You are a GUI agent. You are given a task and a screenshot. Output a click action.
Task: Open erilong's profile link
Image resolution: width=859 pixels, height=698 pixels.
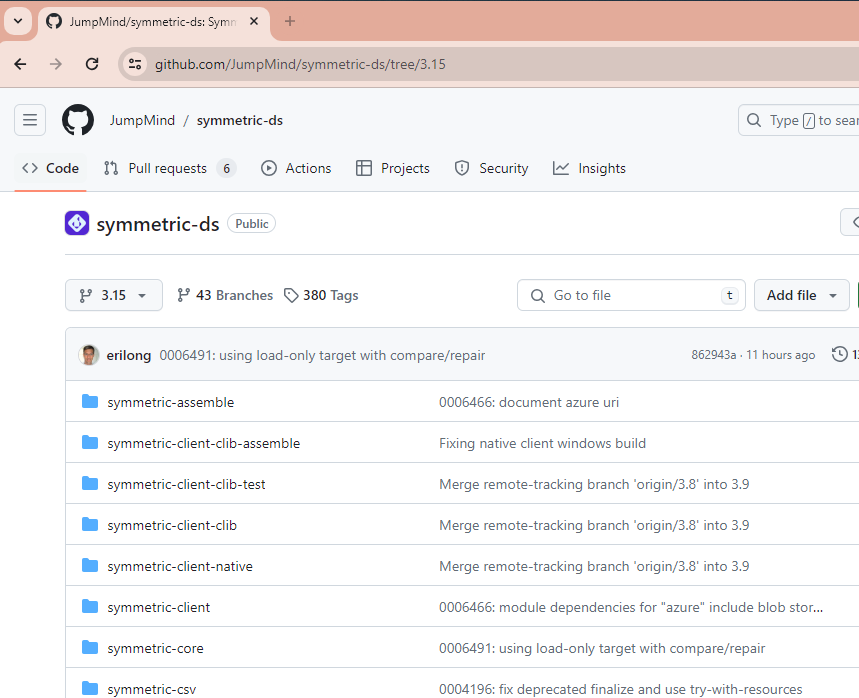129,355
